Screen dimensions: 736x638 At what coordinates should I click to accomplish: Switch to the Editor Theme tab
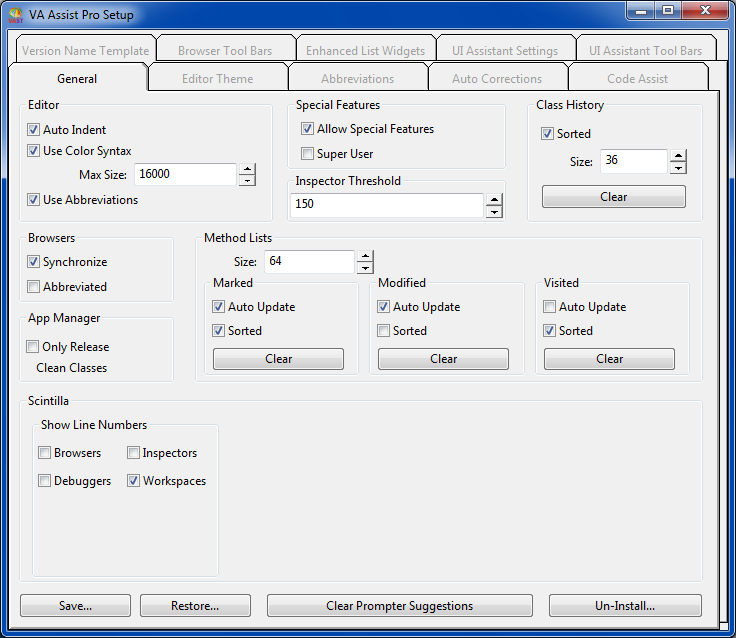[x=217, y=79]
